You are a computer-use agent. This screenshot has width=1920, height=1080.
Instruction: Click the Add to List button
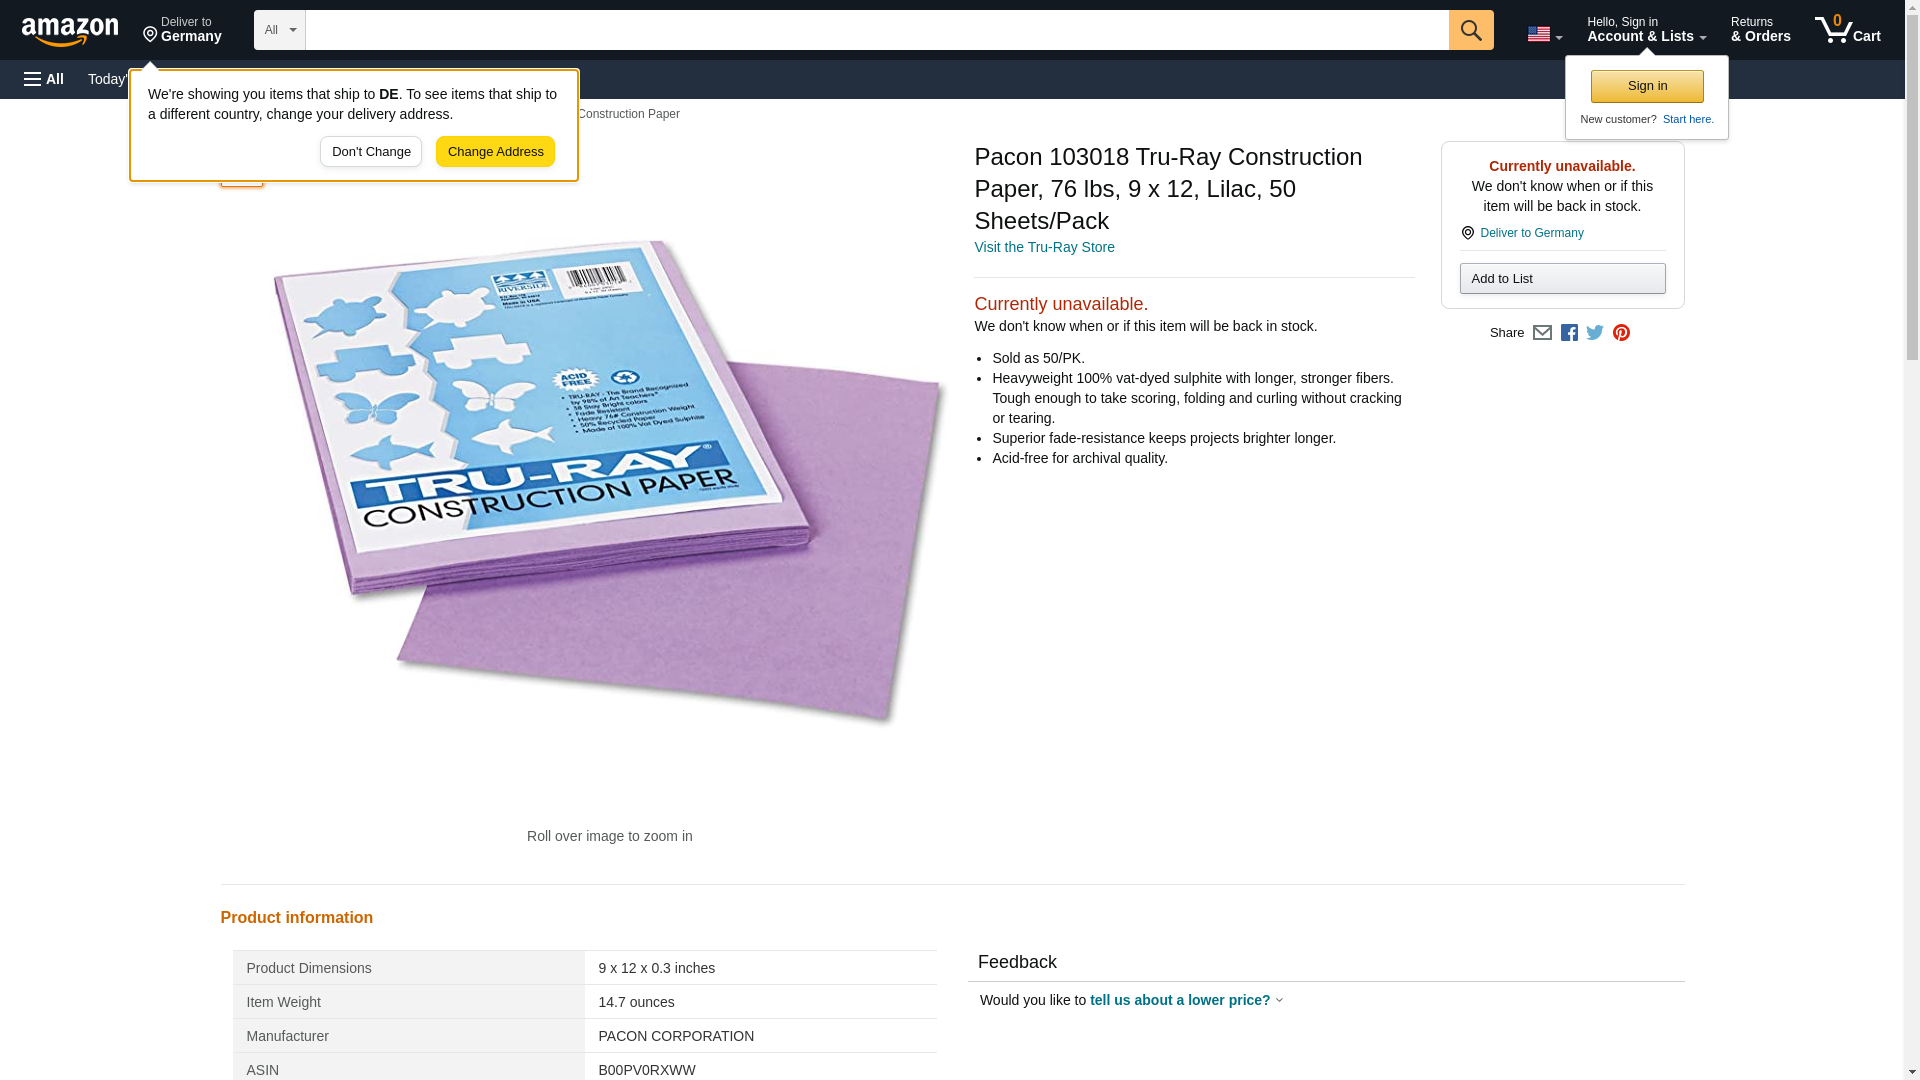(1562, 278)
